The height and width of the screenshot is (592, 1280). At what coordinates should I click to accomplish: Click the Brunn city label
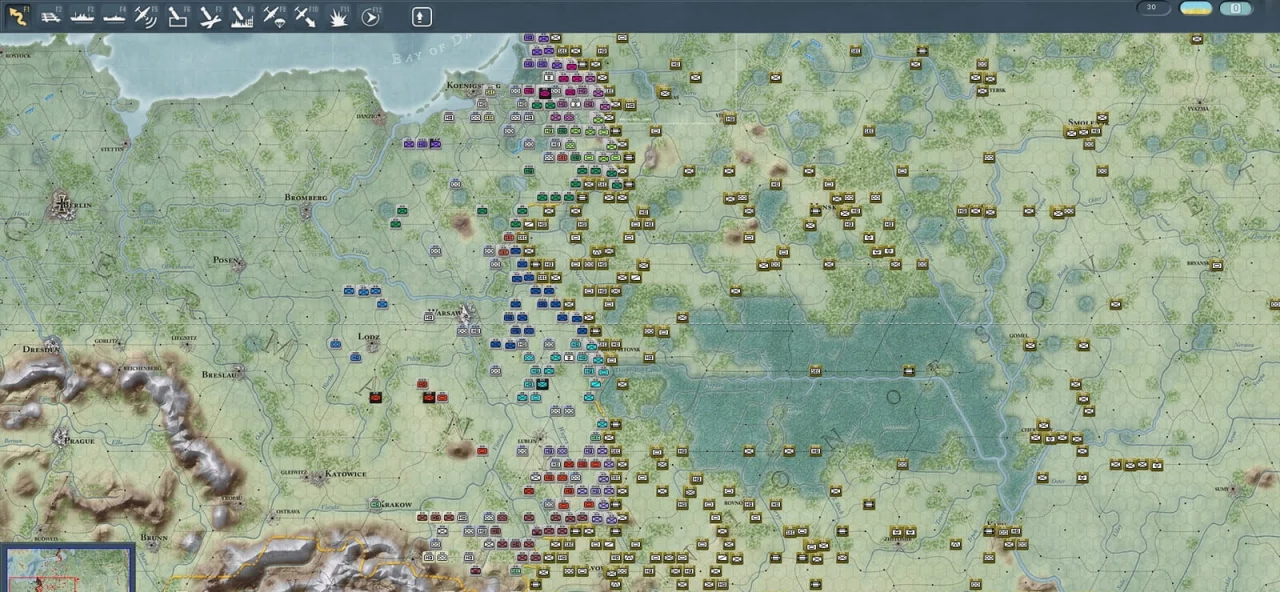pyautogui.click(x=154, y=538)
